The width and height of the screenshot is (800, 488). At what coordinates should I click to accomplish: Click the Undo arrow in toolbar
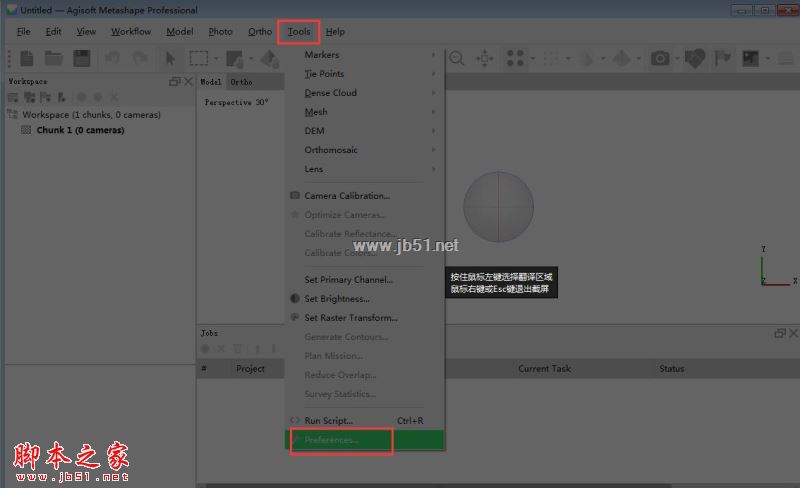(113, 59)
